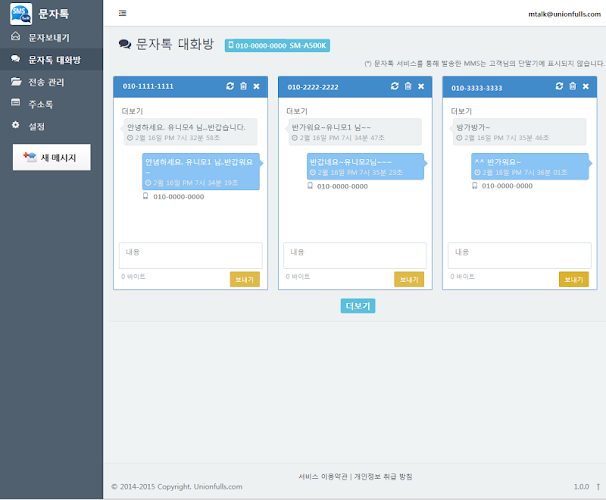Go to 주소록 in sidebar
This screenshot has width=606, height=500.
(x=51, y=104)
